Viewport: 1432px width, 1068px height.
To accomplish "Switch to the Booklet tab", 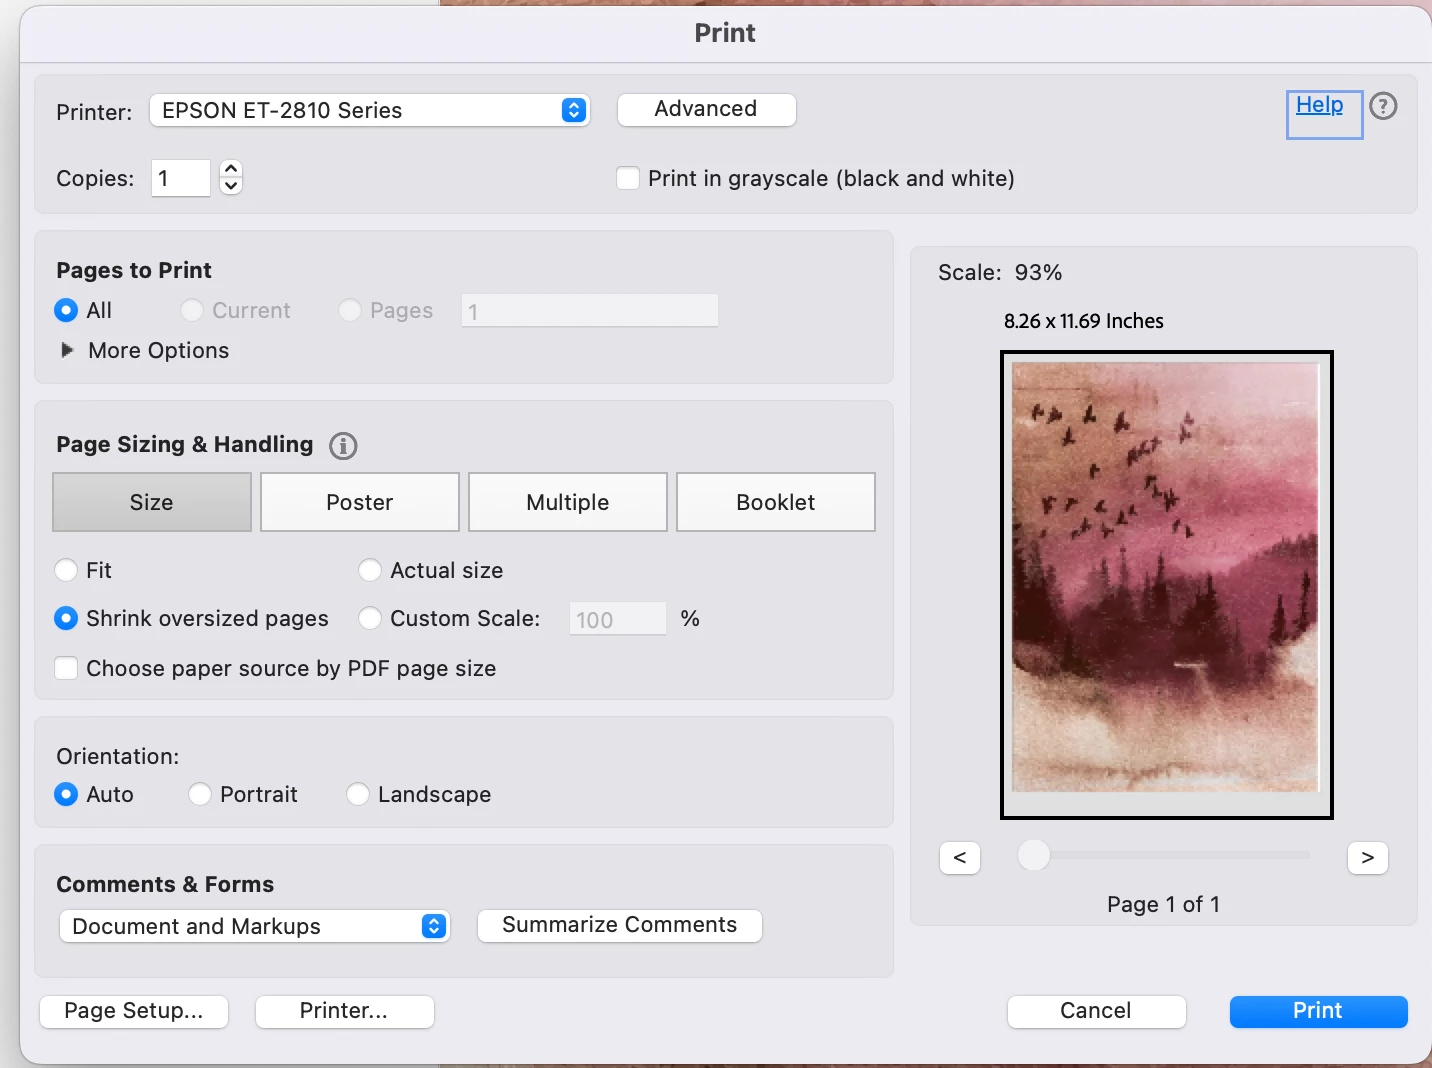I will [776, 502].
